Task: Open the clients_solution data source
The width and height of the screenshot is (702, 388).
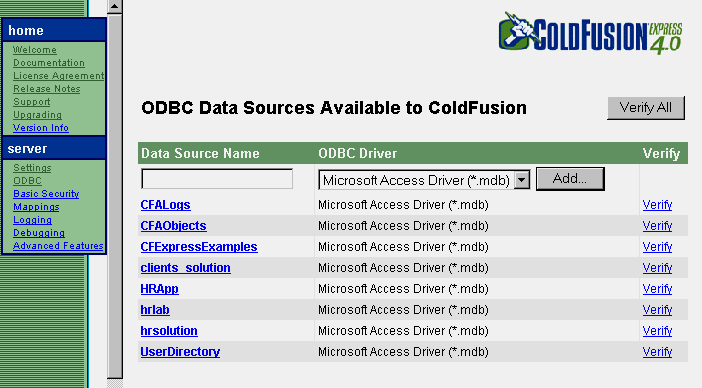Action: 185,268
